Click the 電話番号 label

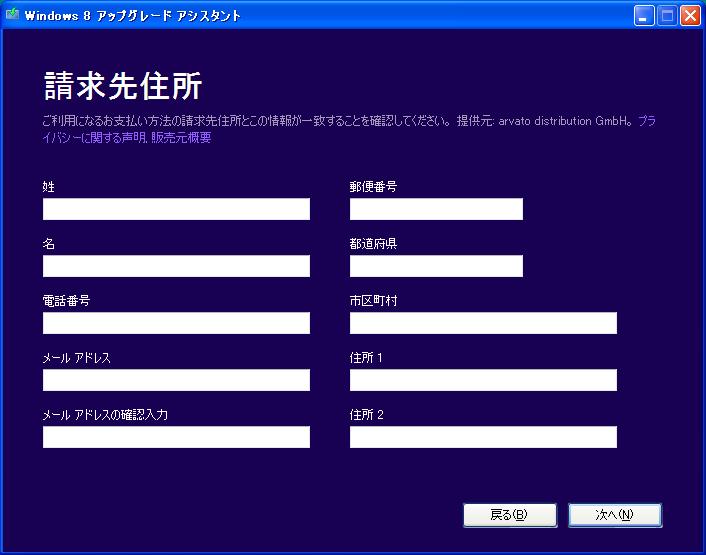tap(66, 301)
